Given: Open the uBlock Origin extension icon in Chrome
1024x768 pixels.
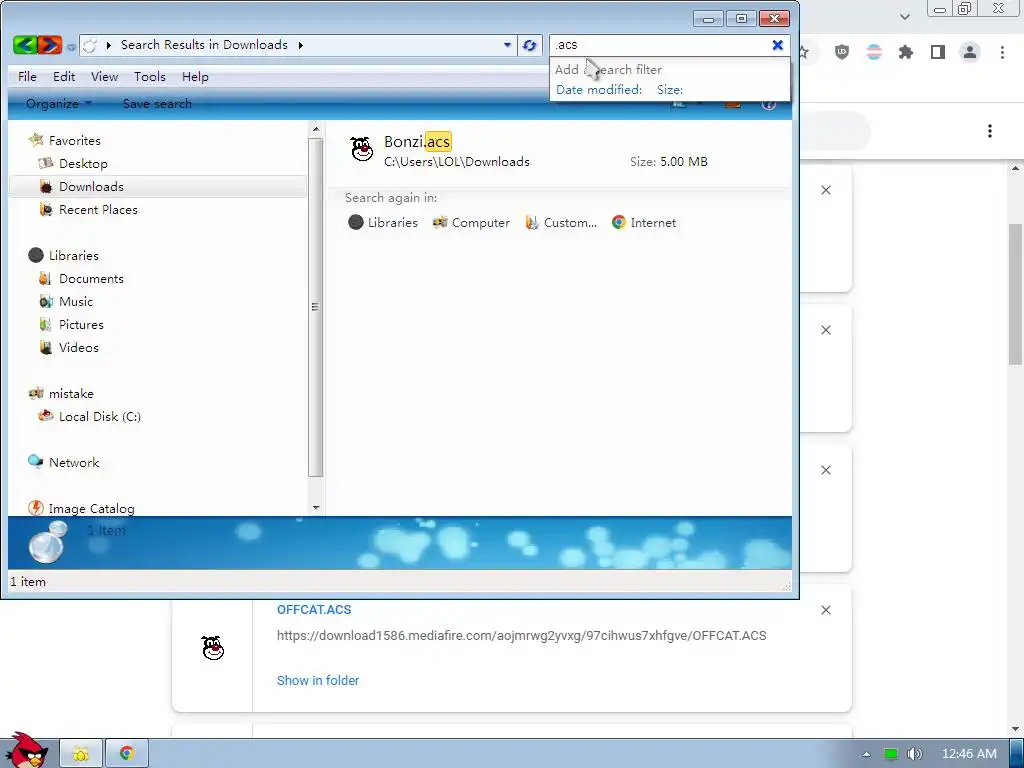Looking at the screenshot, I should 842,52.
